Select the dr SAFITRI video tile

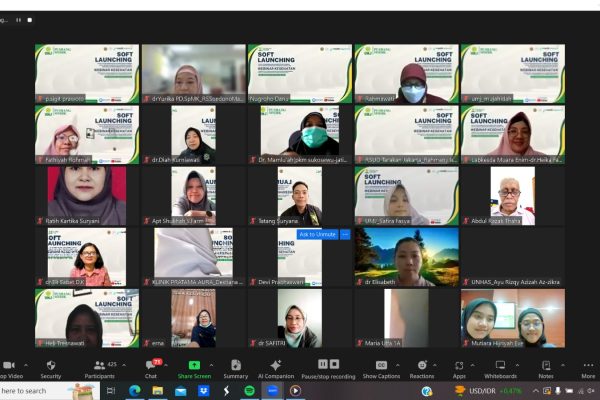click(x=300, y=318)
